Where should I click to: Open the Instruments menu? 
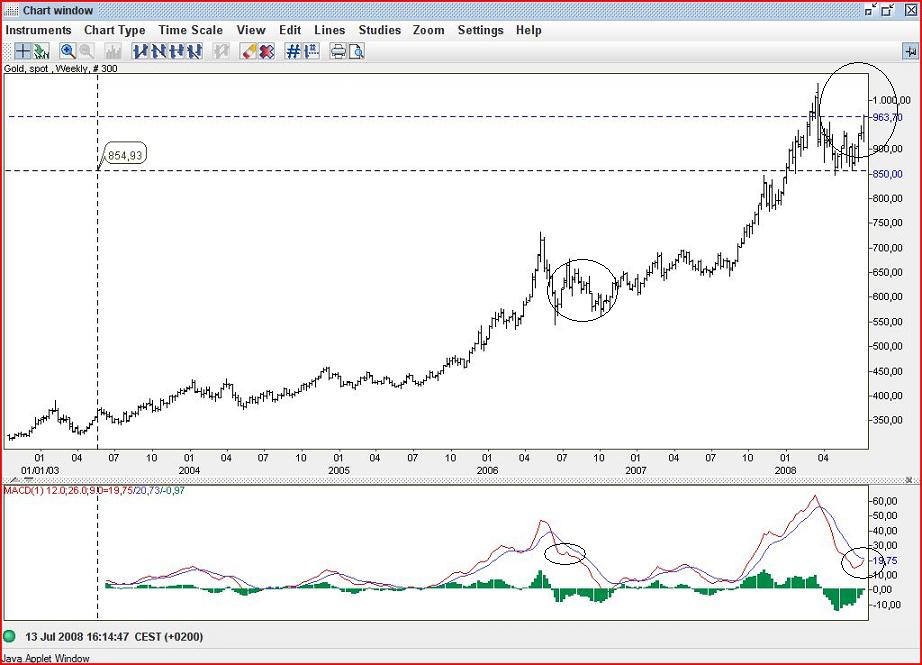38,30
